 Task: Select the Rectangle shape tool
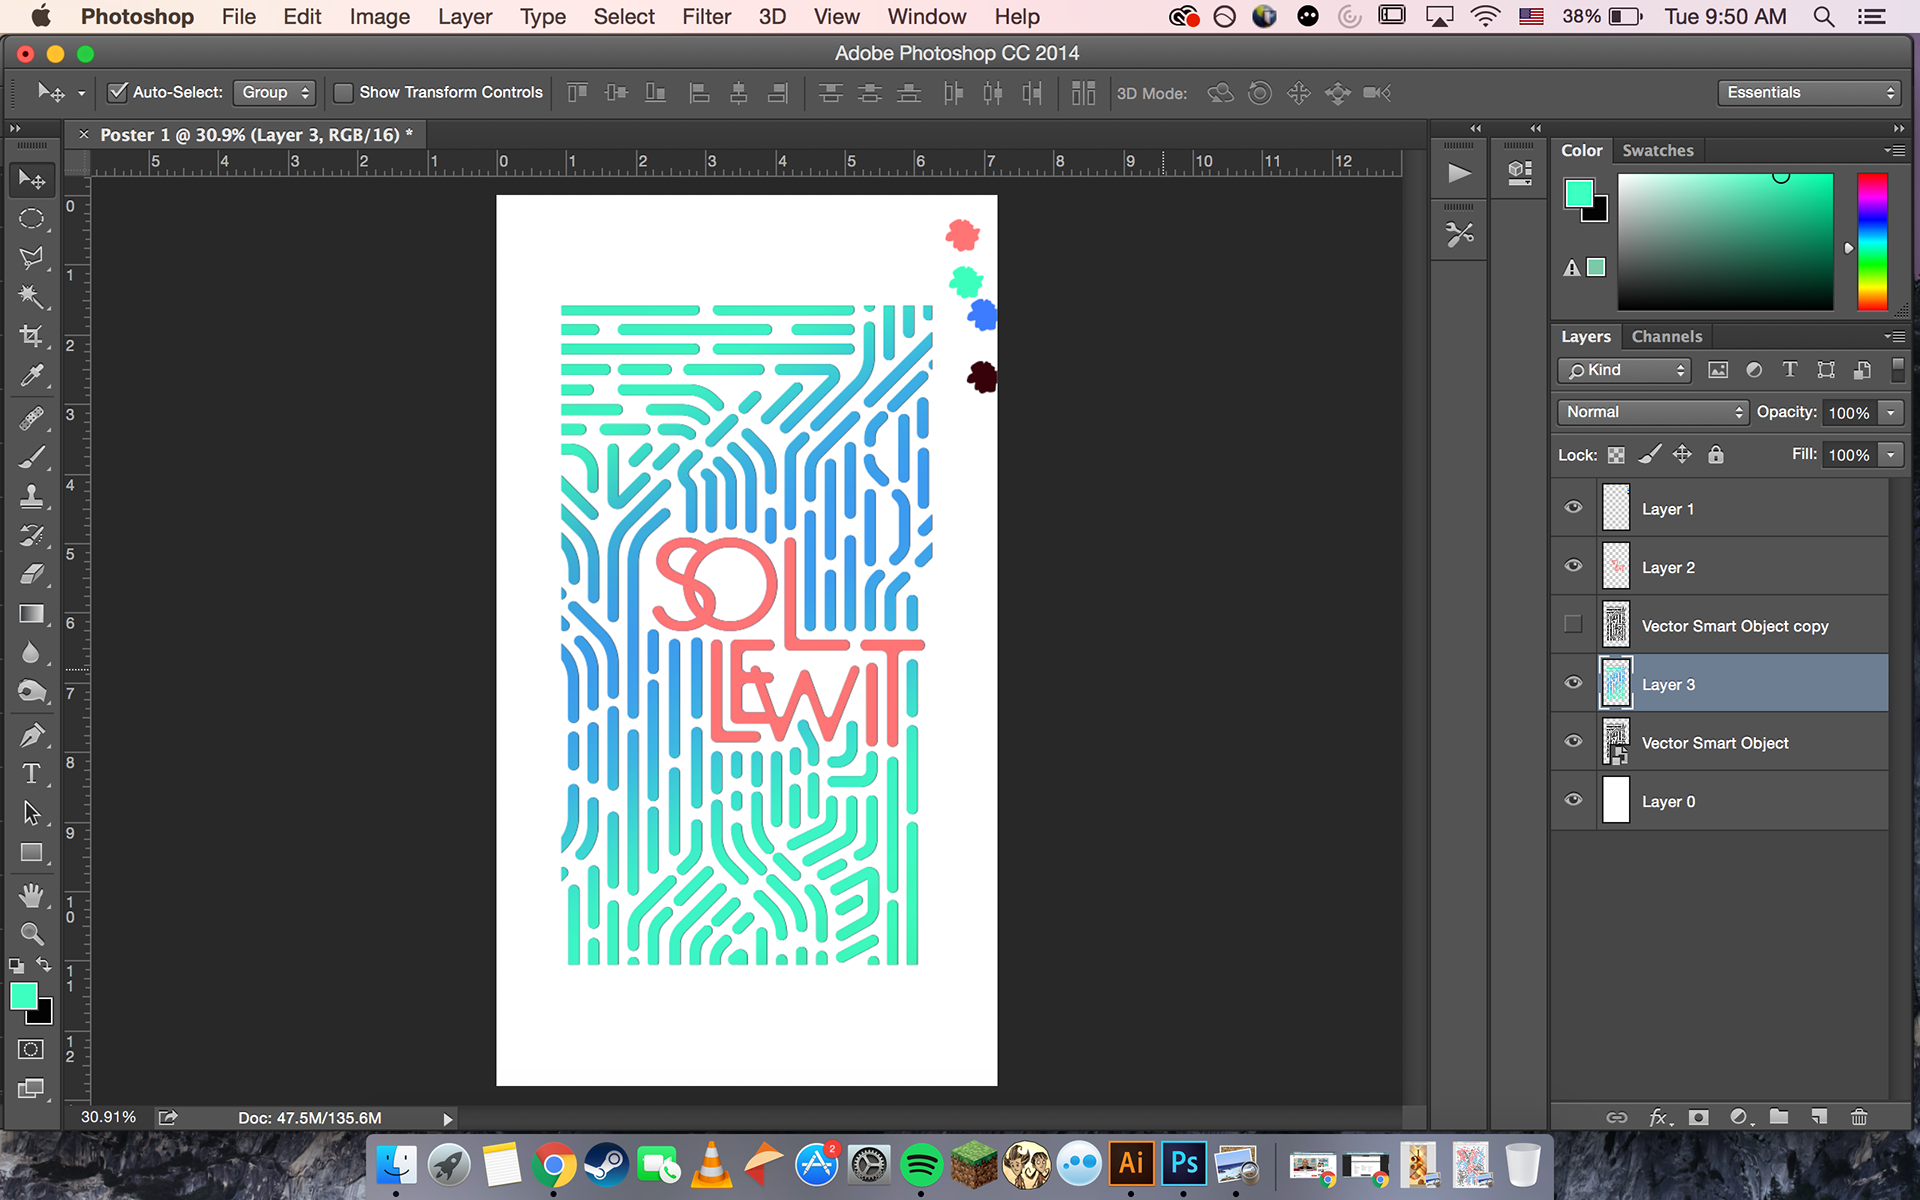click(x=32, y=853)
